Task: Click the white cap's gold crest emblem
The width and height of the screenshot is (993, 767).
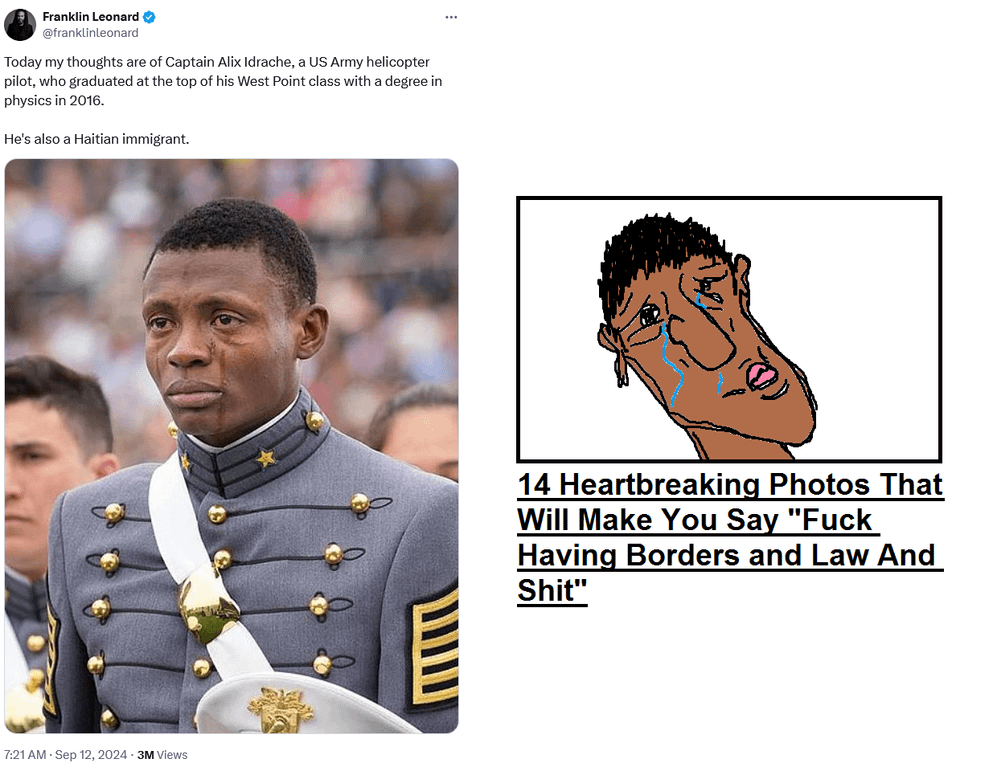Action: [279, 709]
